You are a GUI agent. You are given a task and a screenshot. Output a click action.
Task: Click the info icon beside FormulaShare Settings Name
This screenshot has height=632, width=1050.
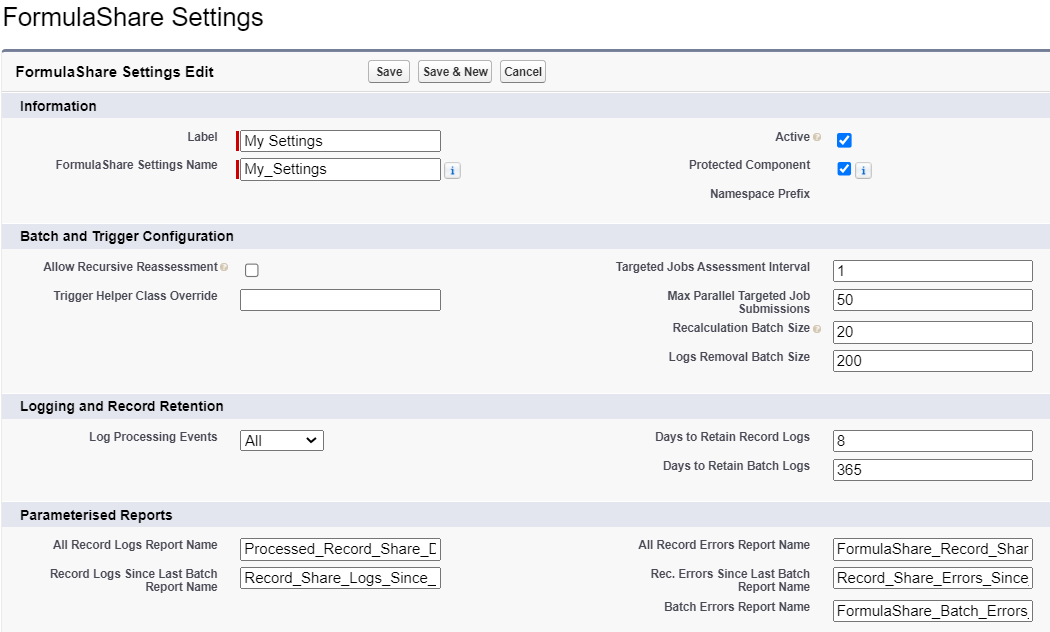pos(452,170)
